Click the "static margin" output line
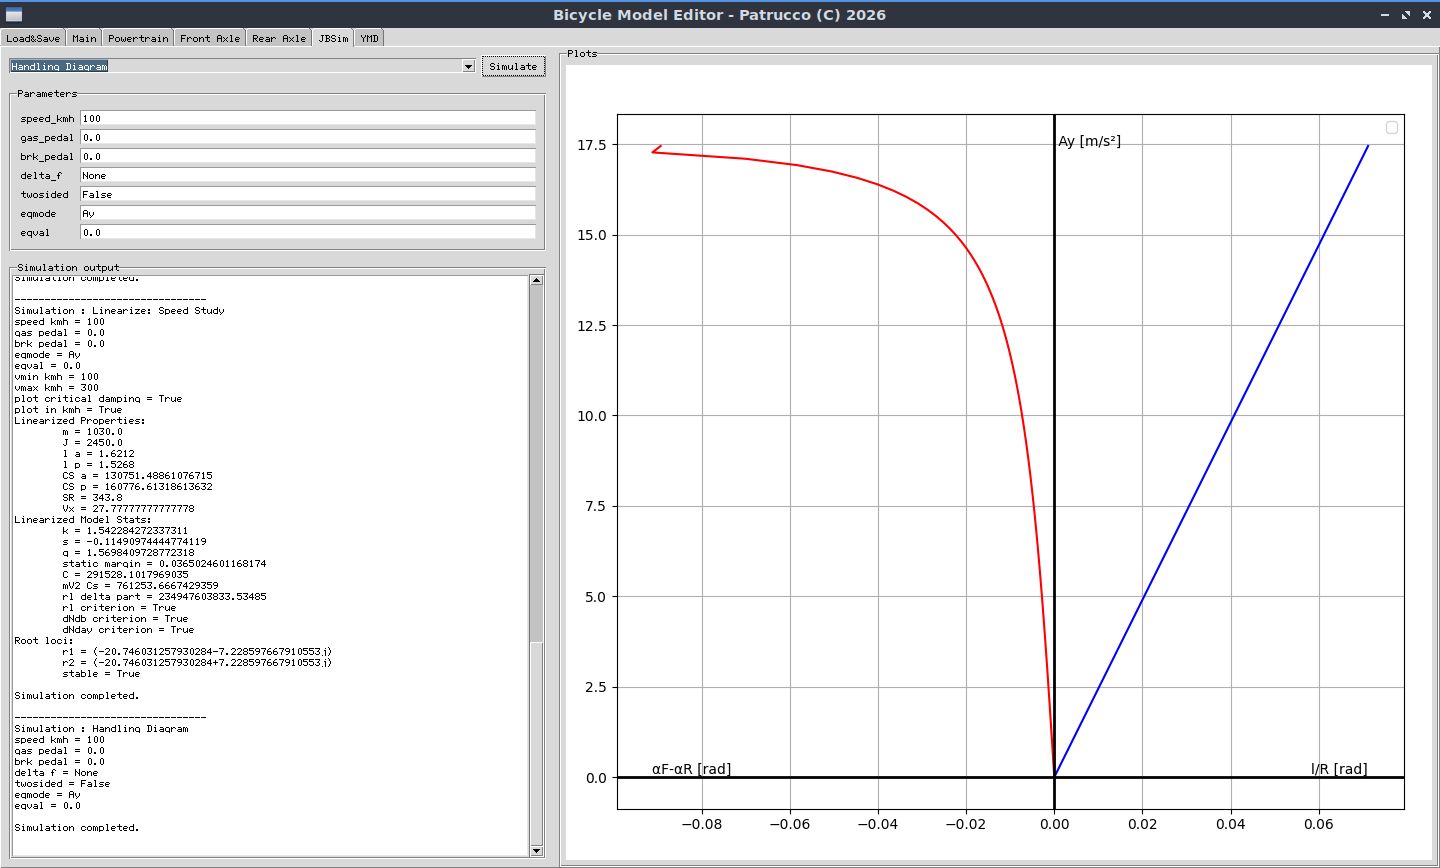This screenshot has width=1440, height=868. [x=164, y=564]
